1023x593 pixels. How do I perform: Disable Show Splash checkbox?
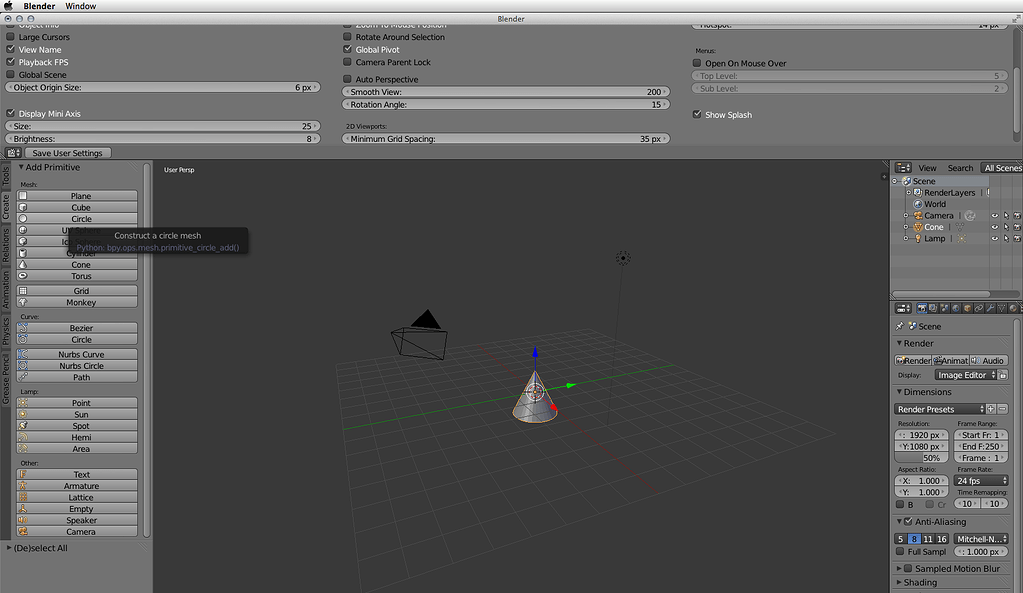point(697,114)
